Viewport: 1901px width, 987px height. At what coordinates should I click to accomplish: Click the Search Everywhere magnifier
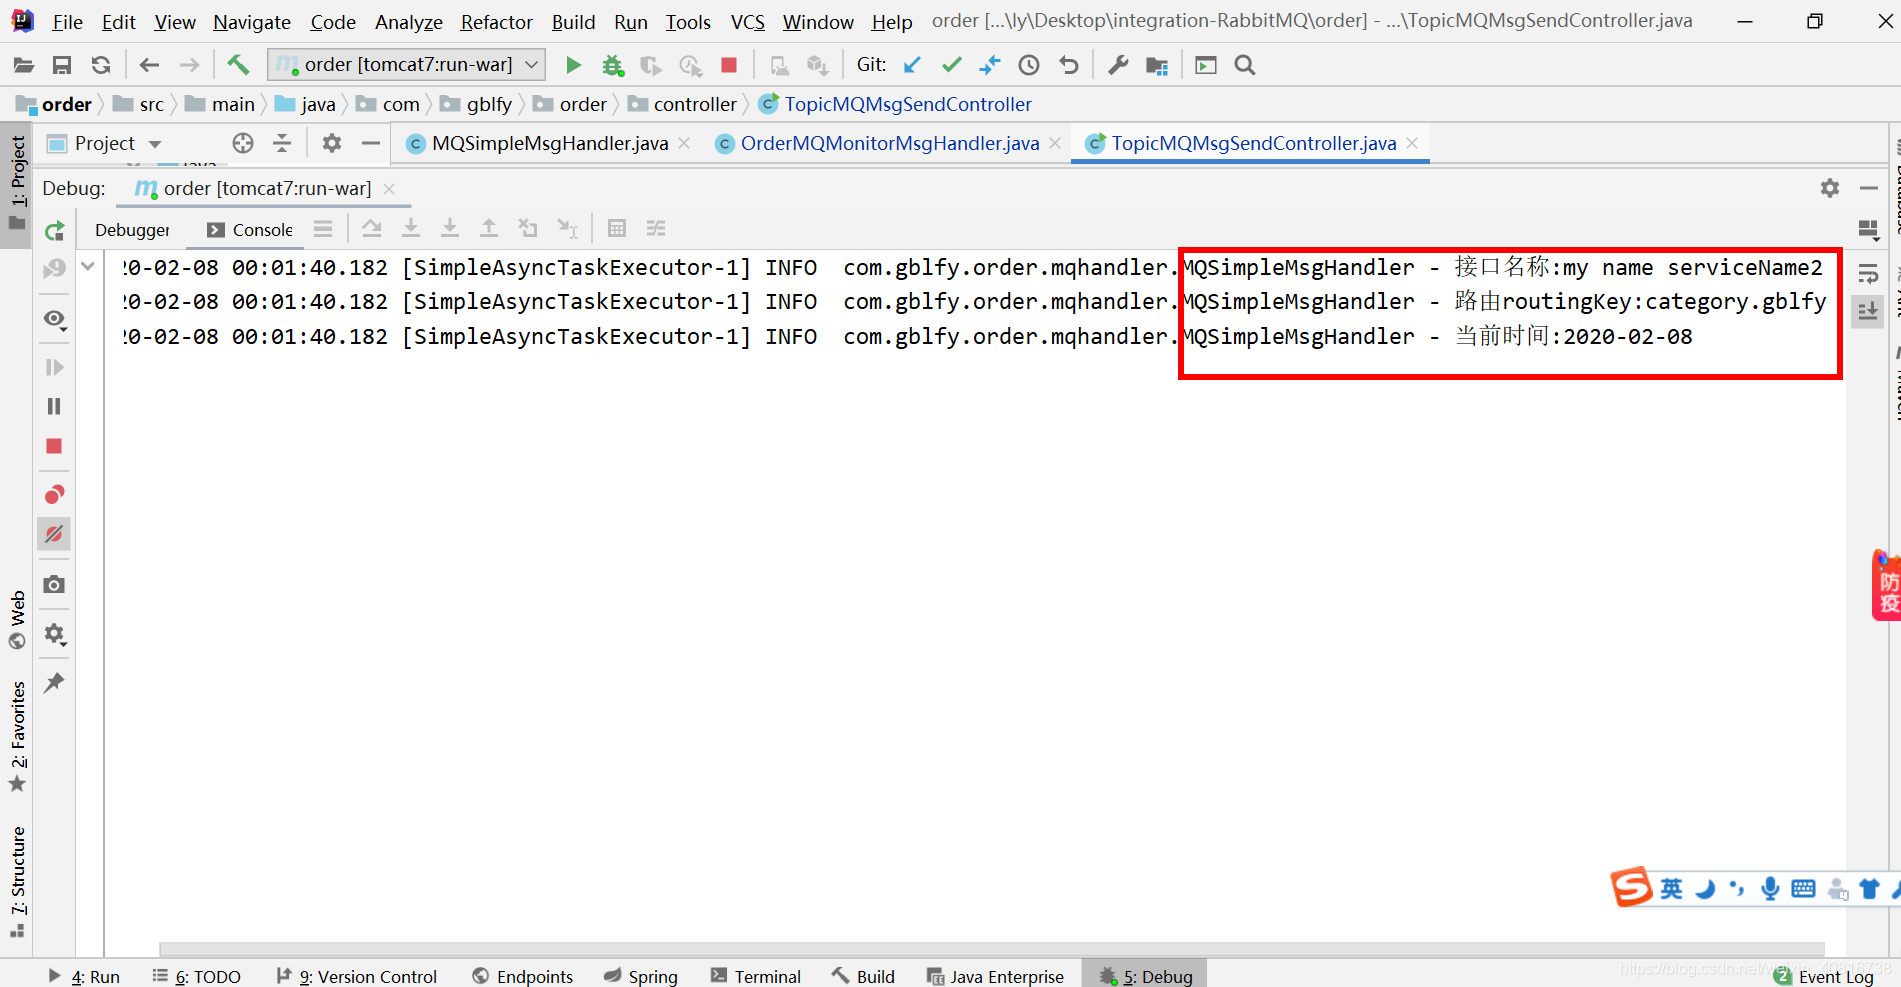point(1245,65)
